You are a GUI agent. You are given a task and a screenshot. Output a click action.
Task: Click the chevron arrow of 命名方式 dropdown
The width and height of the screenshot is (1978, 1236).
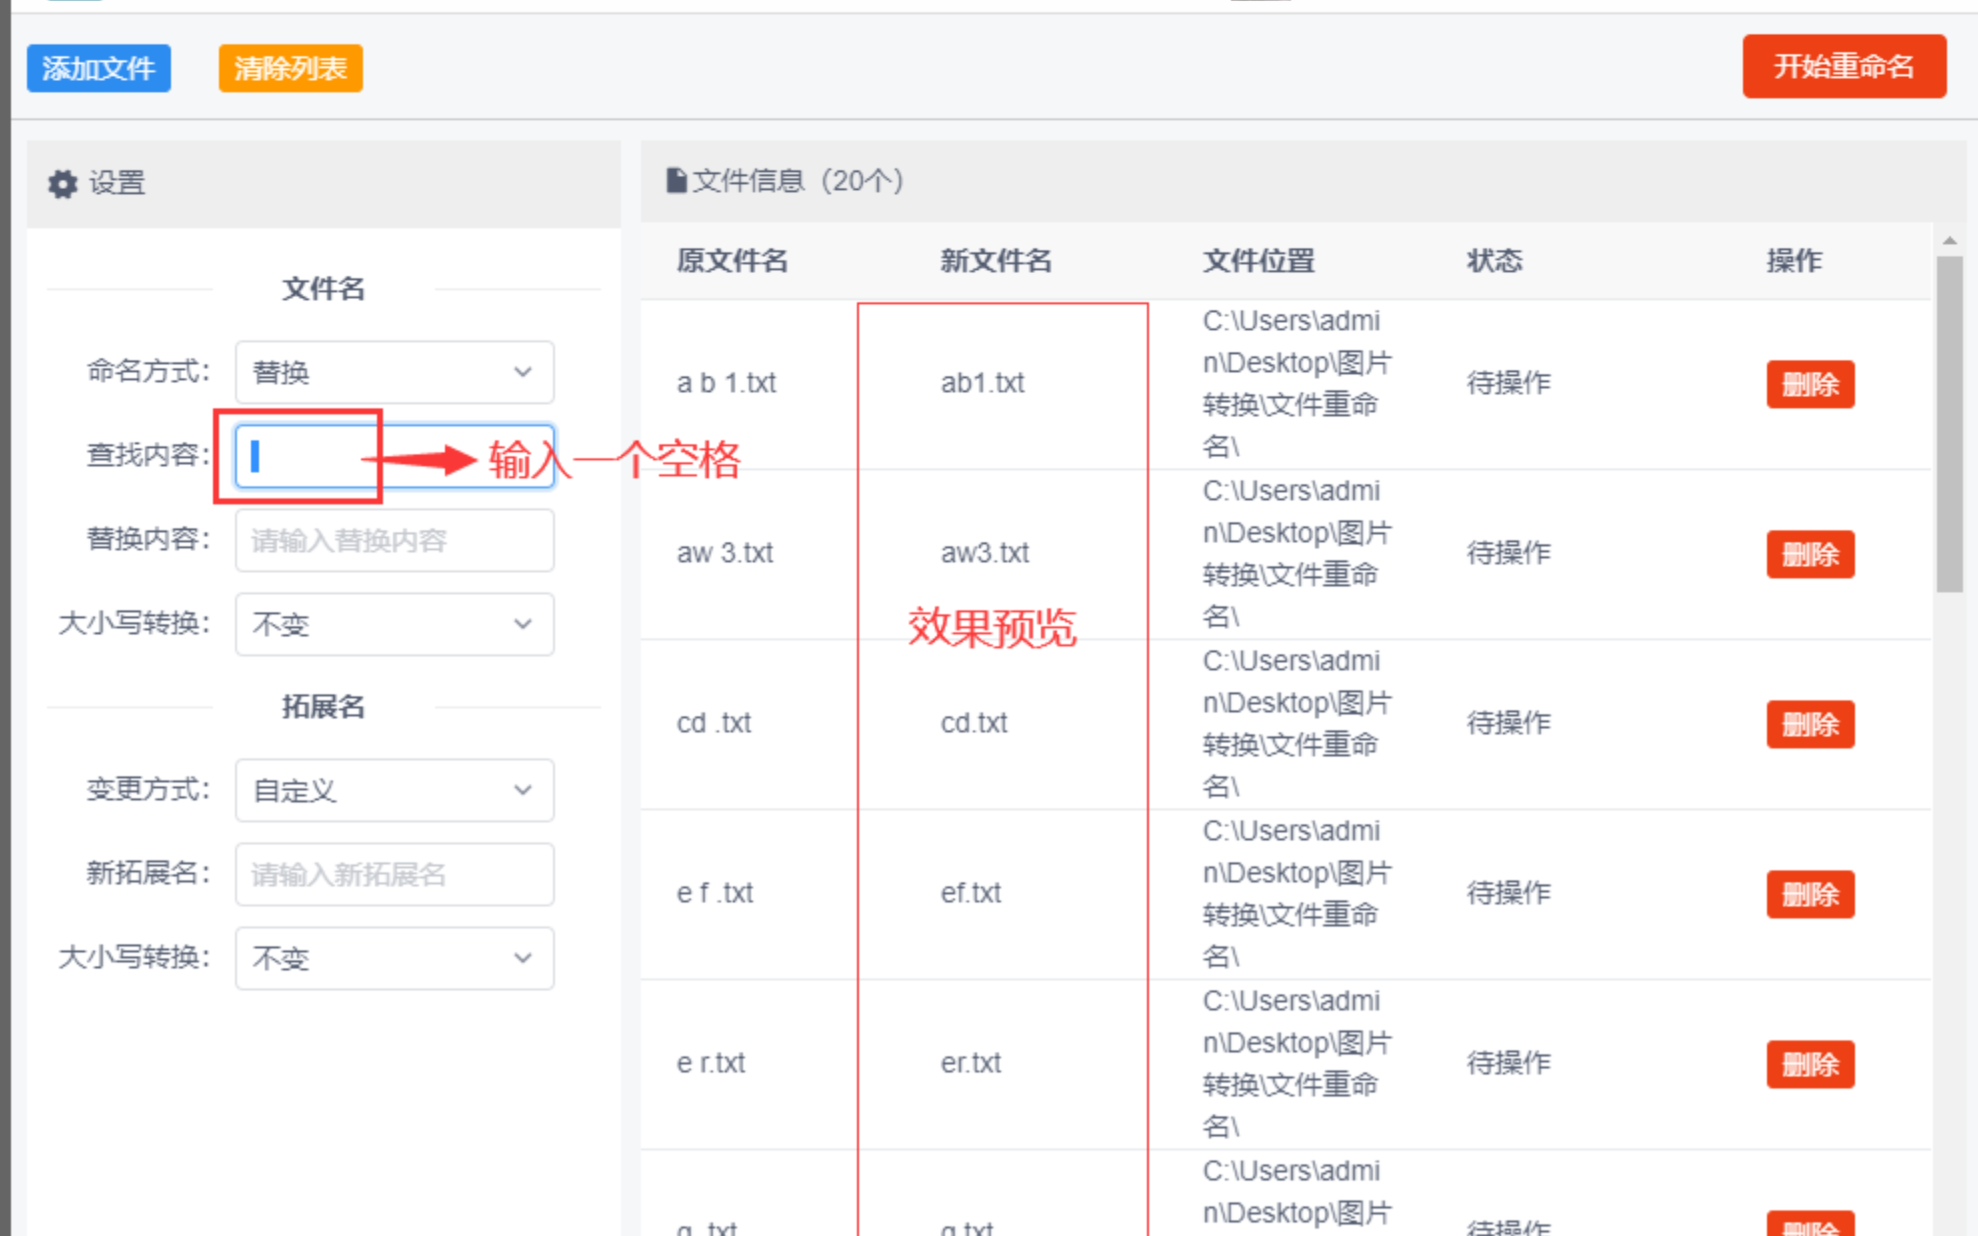click(523, 372)
